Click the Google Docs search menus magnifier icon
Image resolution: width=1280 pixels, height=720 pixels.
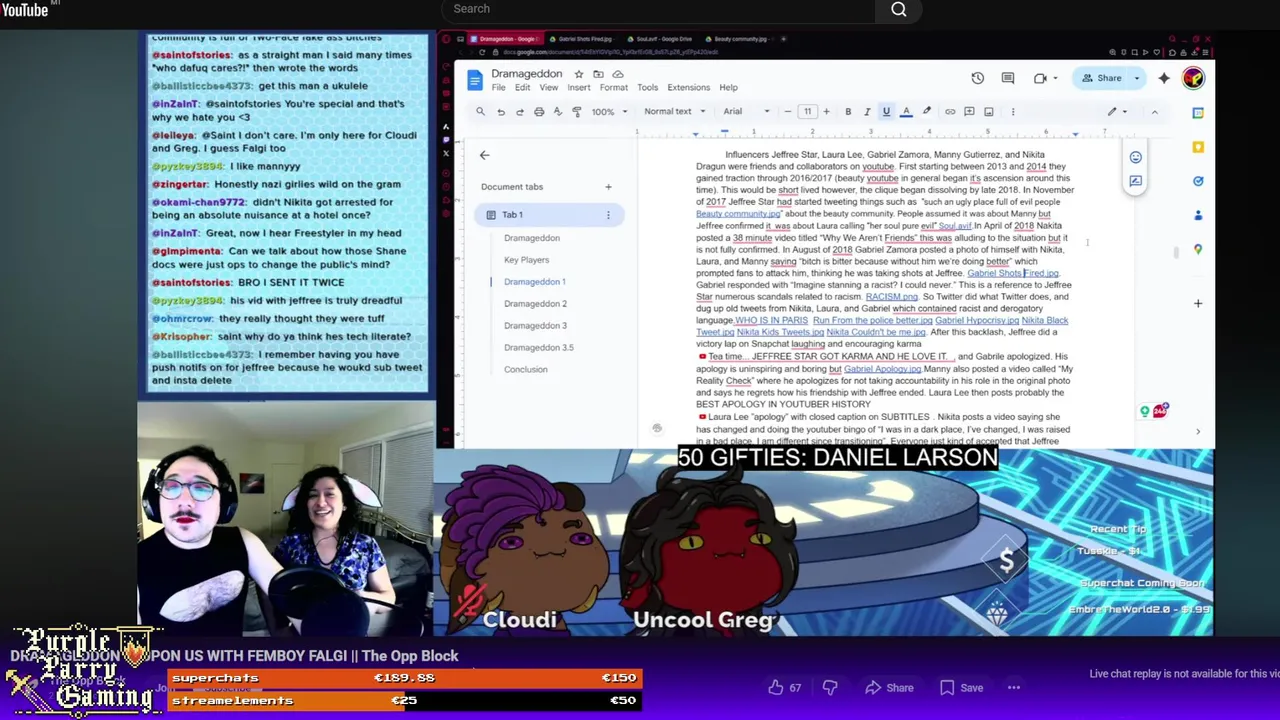pos(480,112)
